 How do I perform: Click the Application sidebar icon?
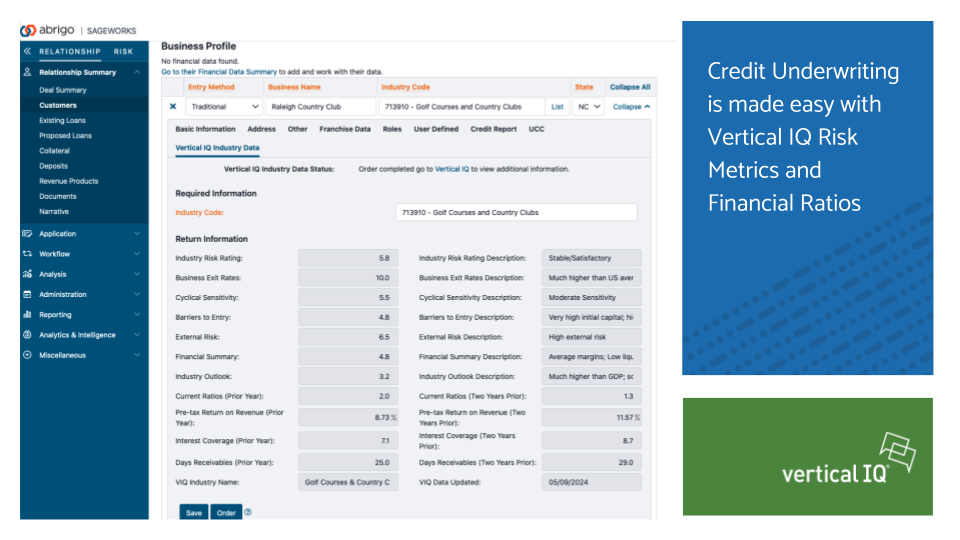click(x=28, y=233)
